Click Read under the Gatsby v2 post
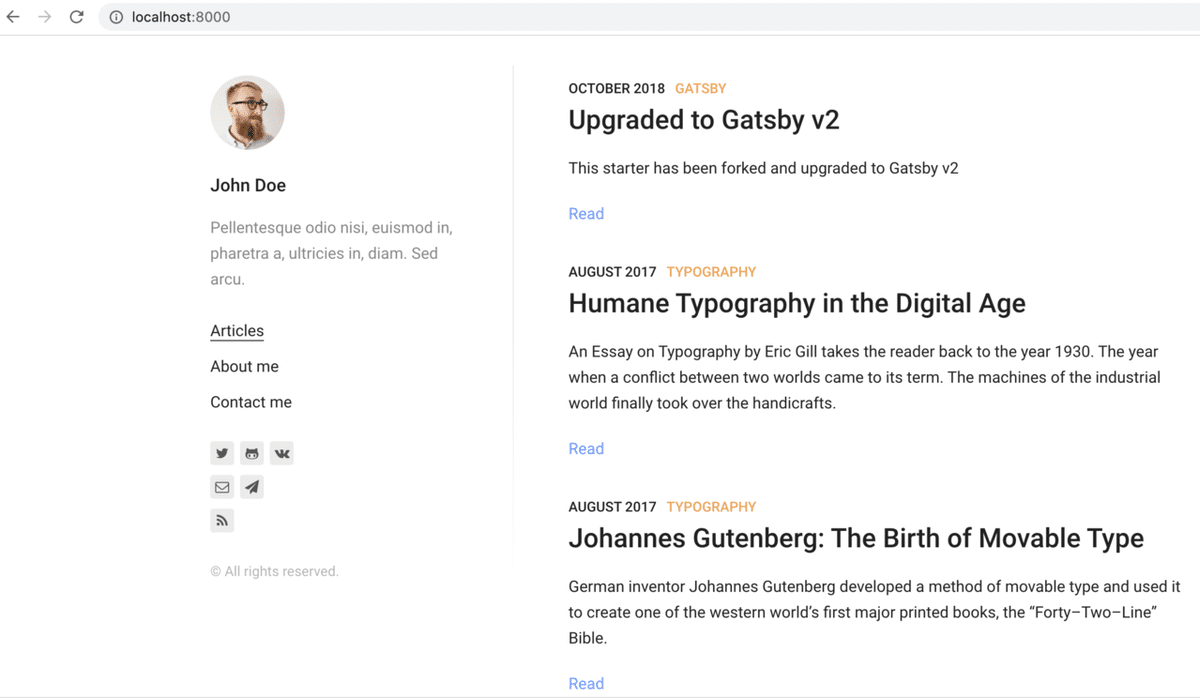Image resolution: width=1200 pixels, height=698 pixels. (586, 214)
